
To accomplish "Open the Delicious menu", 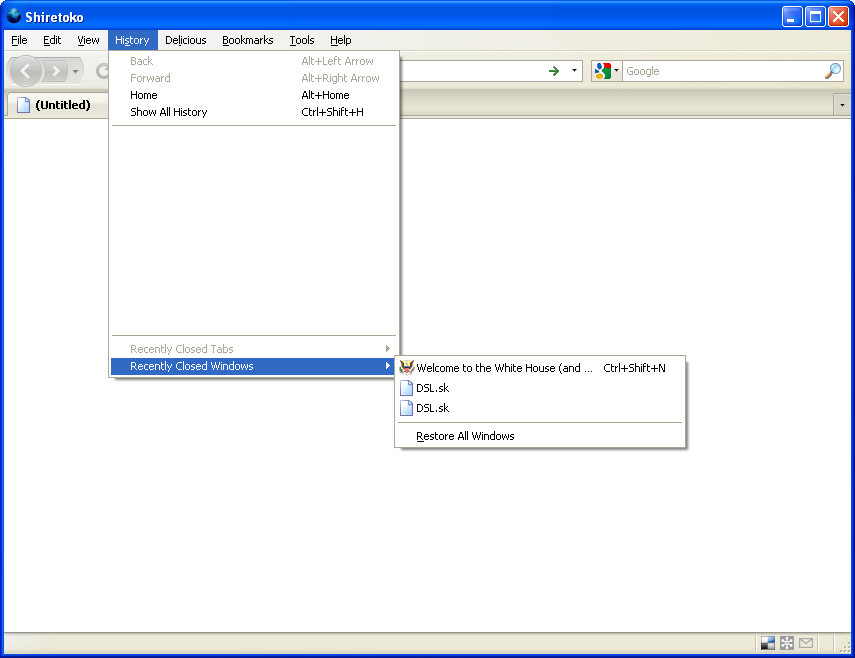I will 185,40.
